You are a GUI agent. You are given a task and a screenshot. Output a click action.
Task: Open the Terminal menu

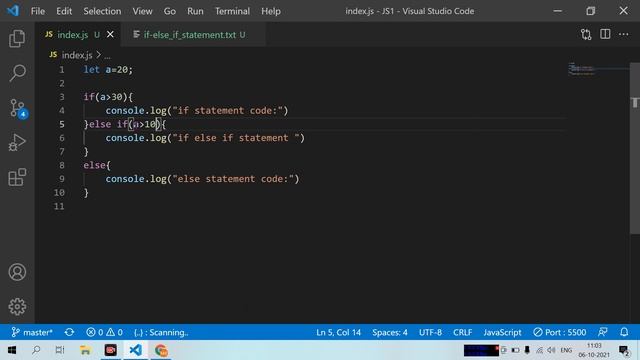click(x=232, y=11)
